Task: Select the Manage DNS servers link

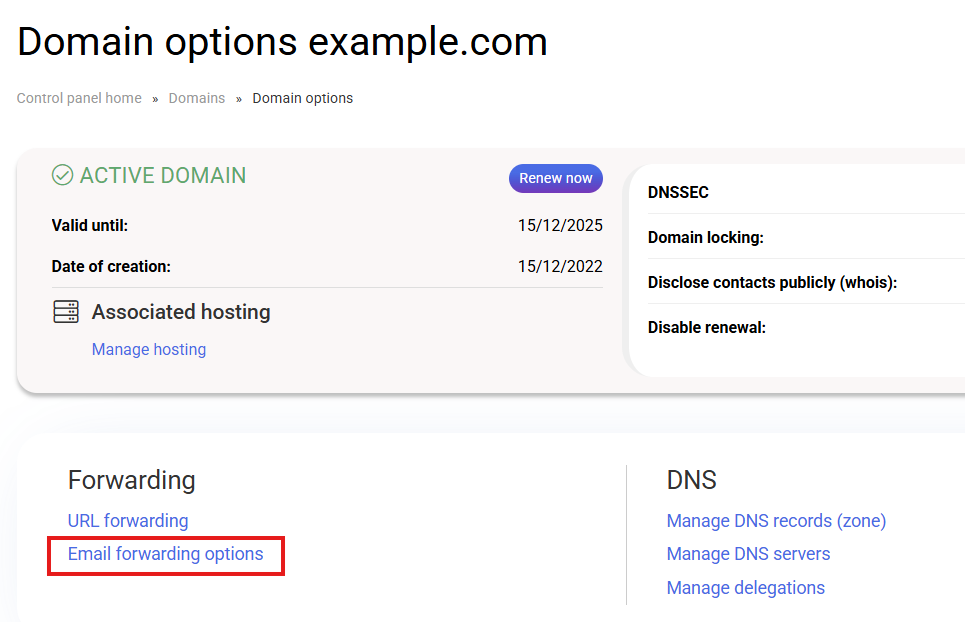Action: [748, 554]
